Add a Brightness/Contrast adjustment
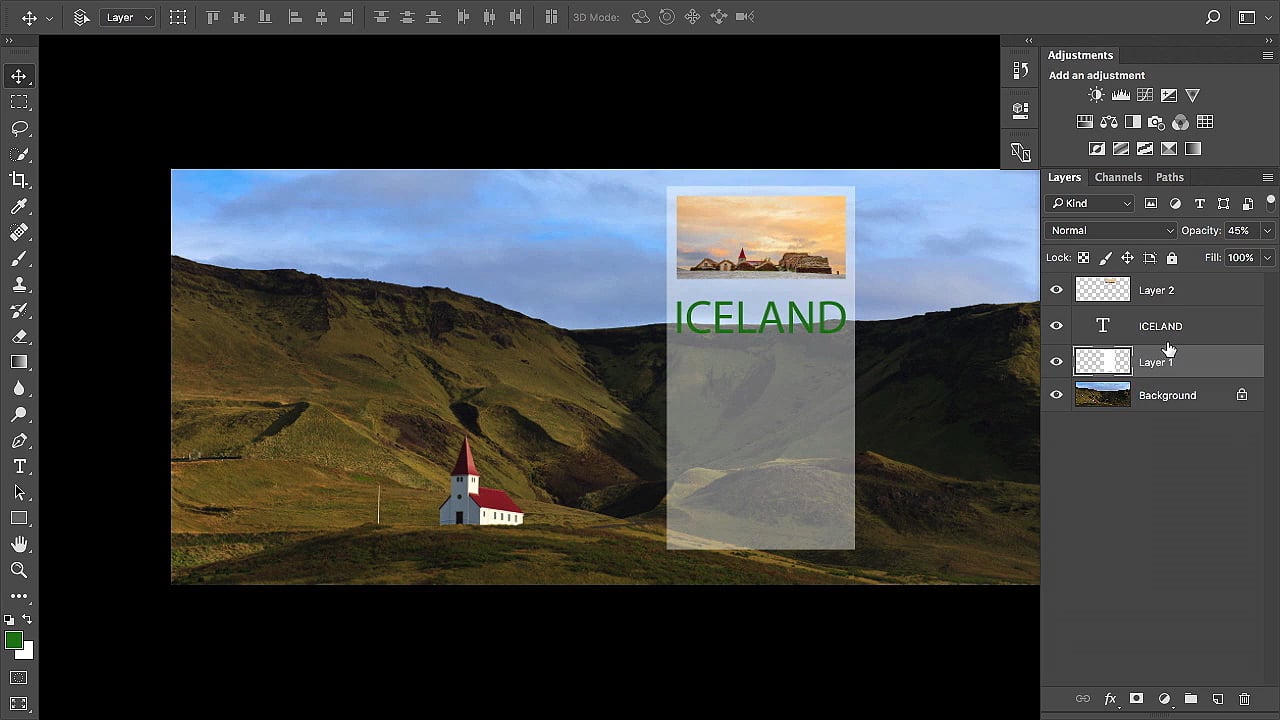Screen dimensions: 1280x720 click(1096, 95)
